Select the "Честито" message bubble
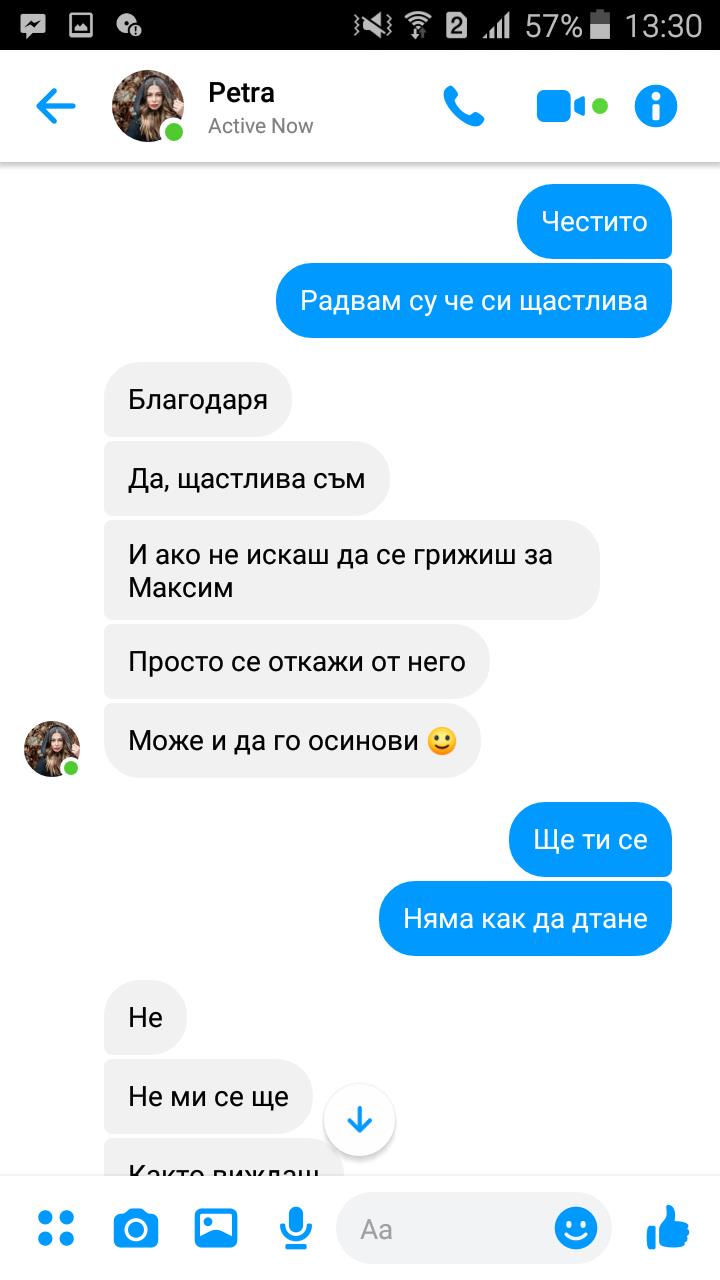Viewport: 720px width, 1280px height. point(594,221)
